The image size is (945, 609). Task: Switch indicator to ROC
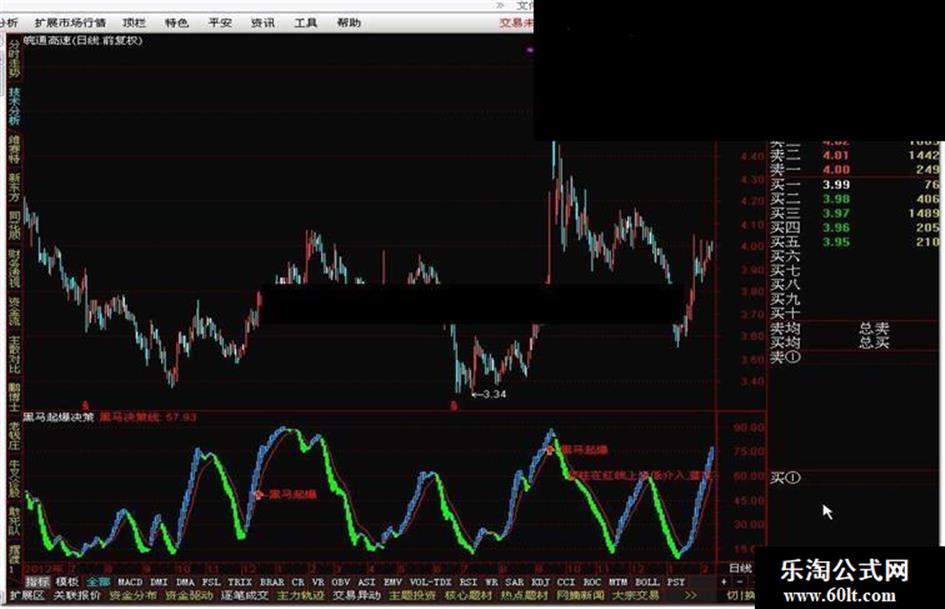pos(592,582)
